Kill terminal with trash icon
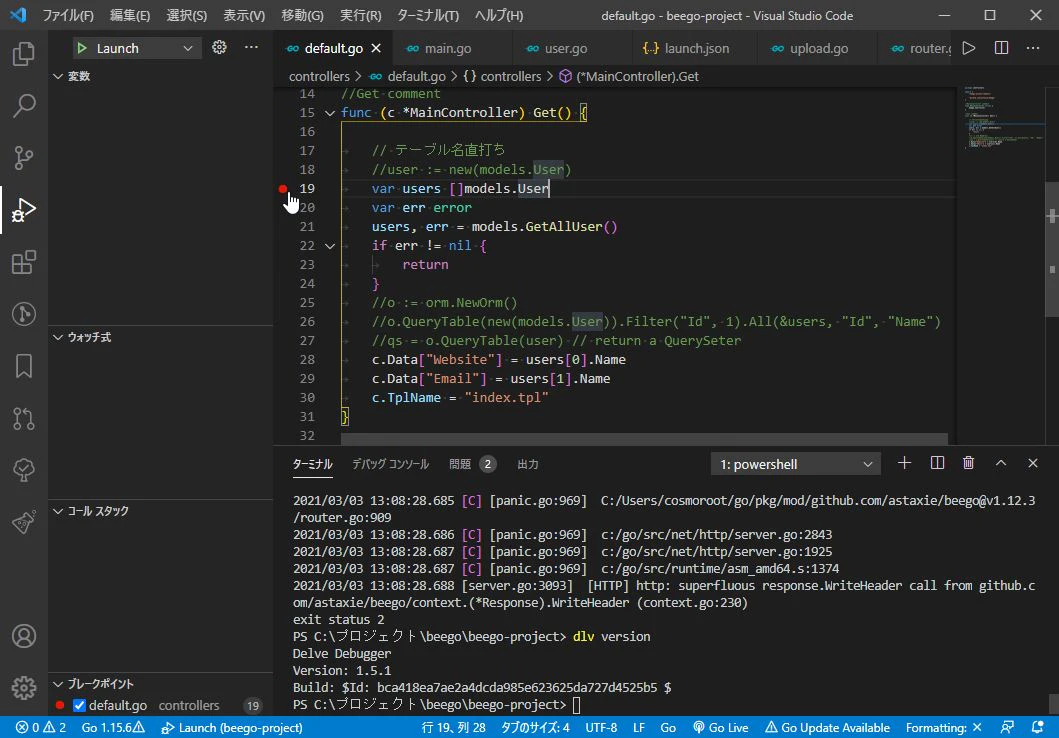The image size is (1059, 738). coord(968,463)
